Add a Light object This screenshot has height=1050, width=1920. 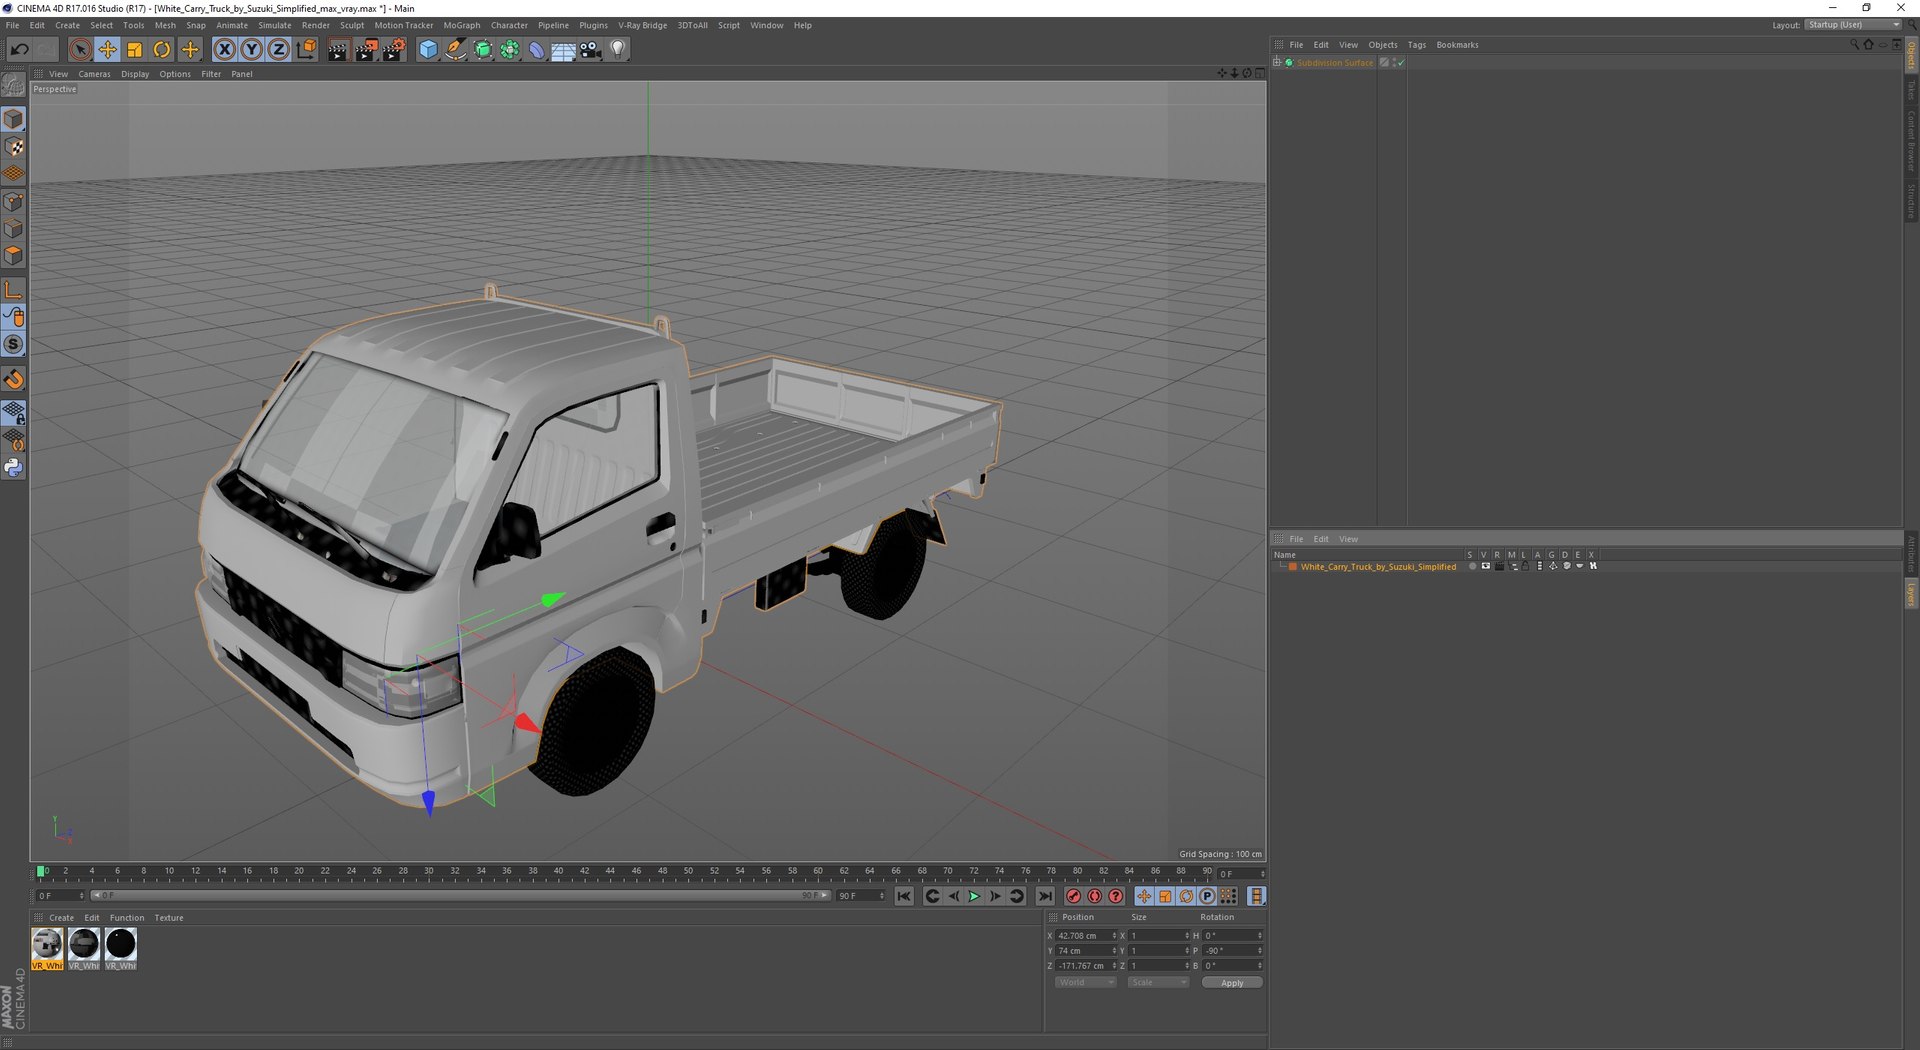point(617,49)
